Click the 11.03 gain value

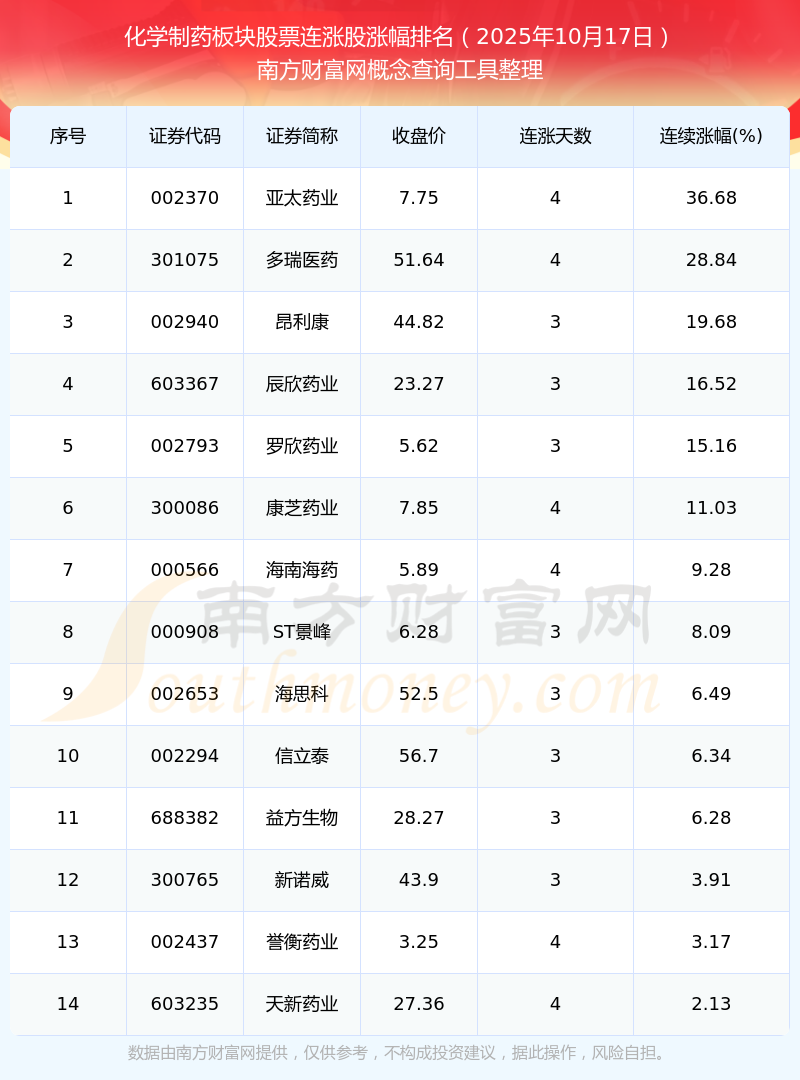point(711,508)
